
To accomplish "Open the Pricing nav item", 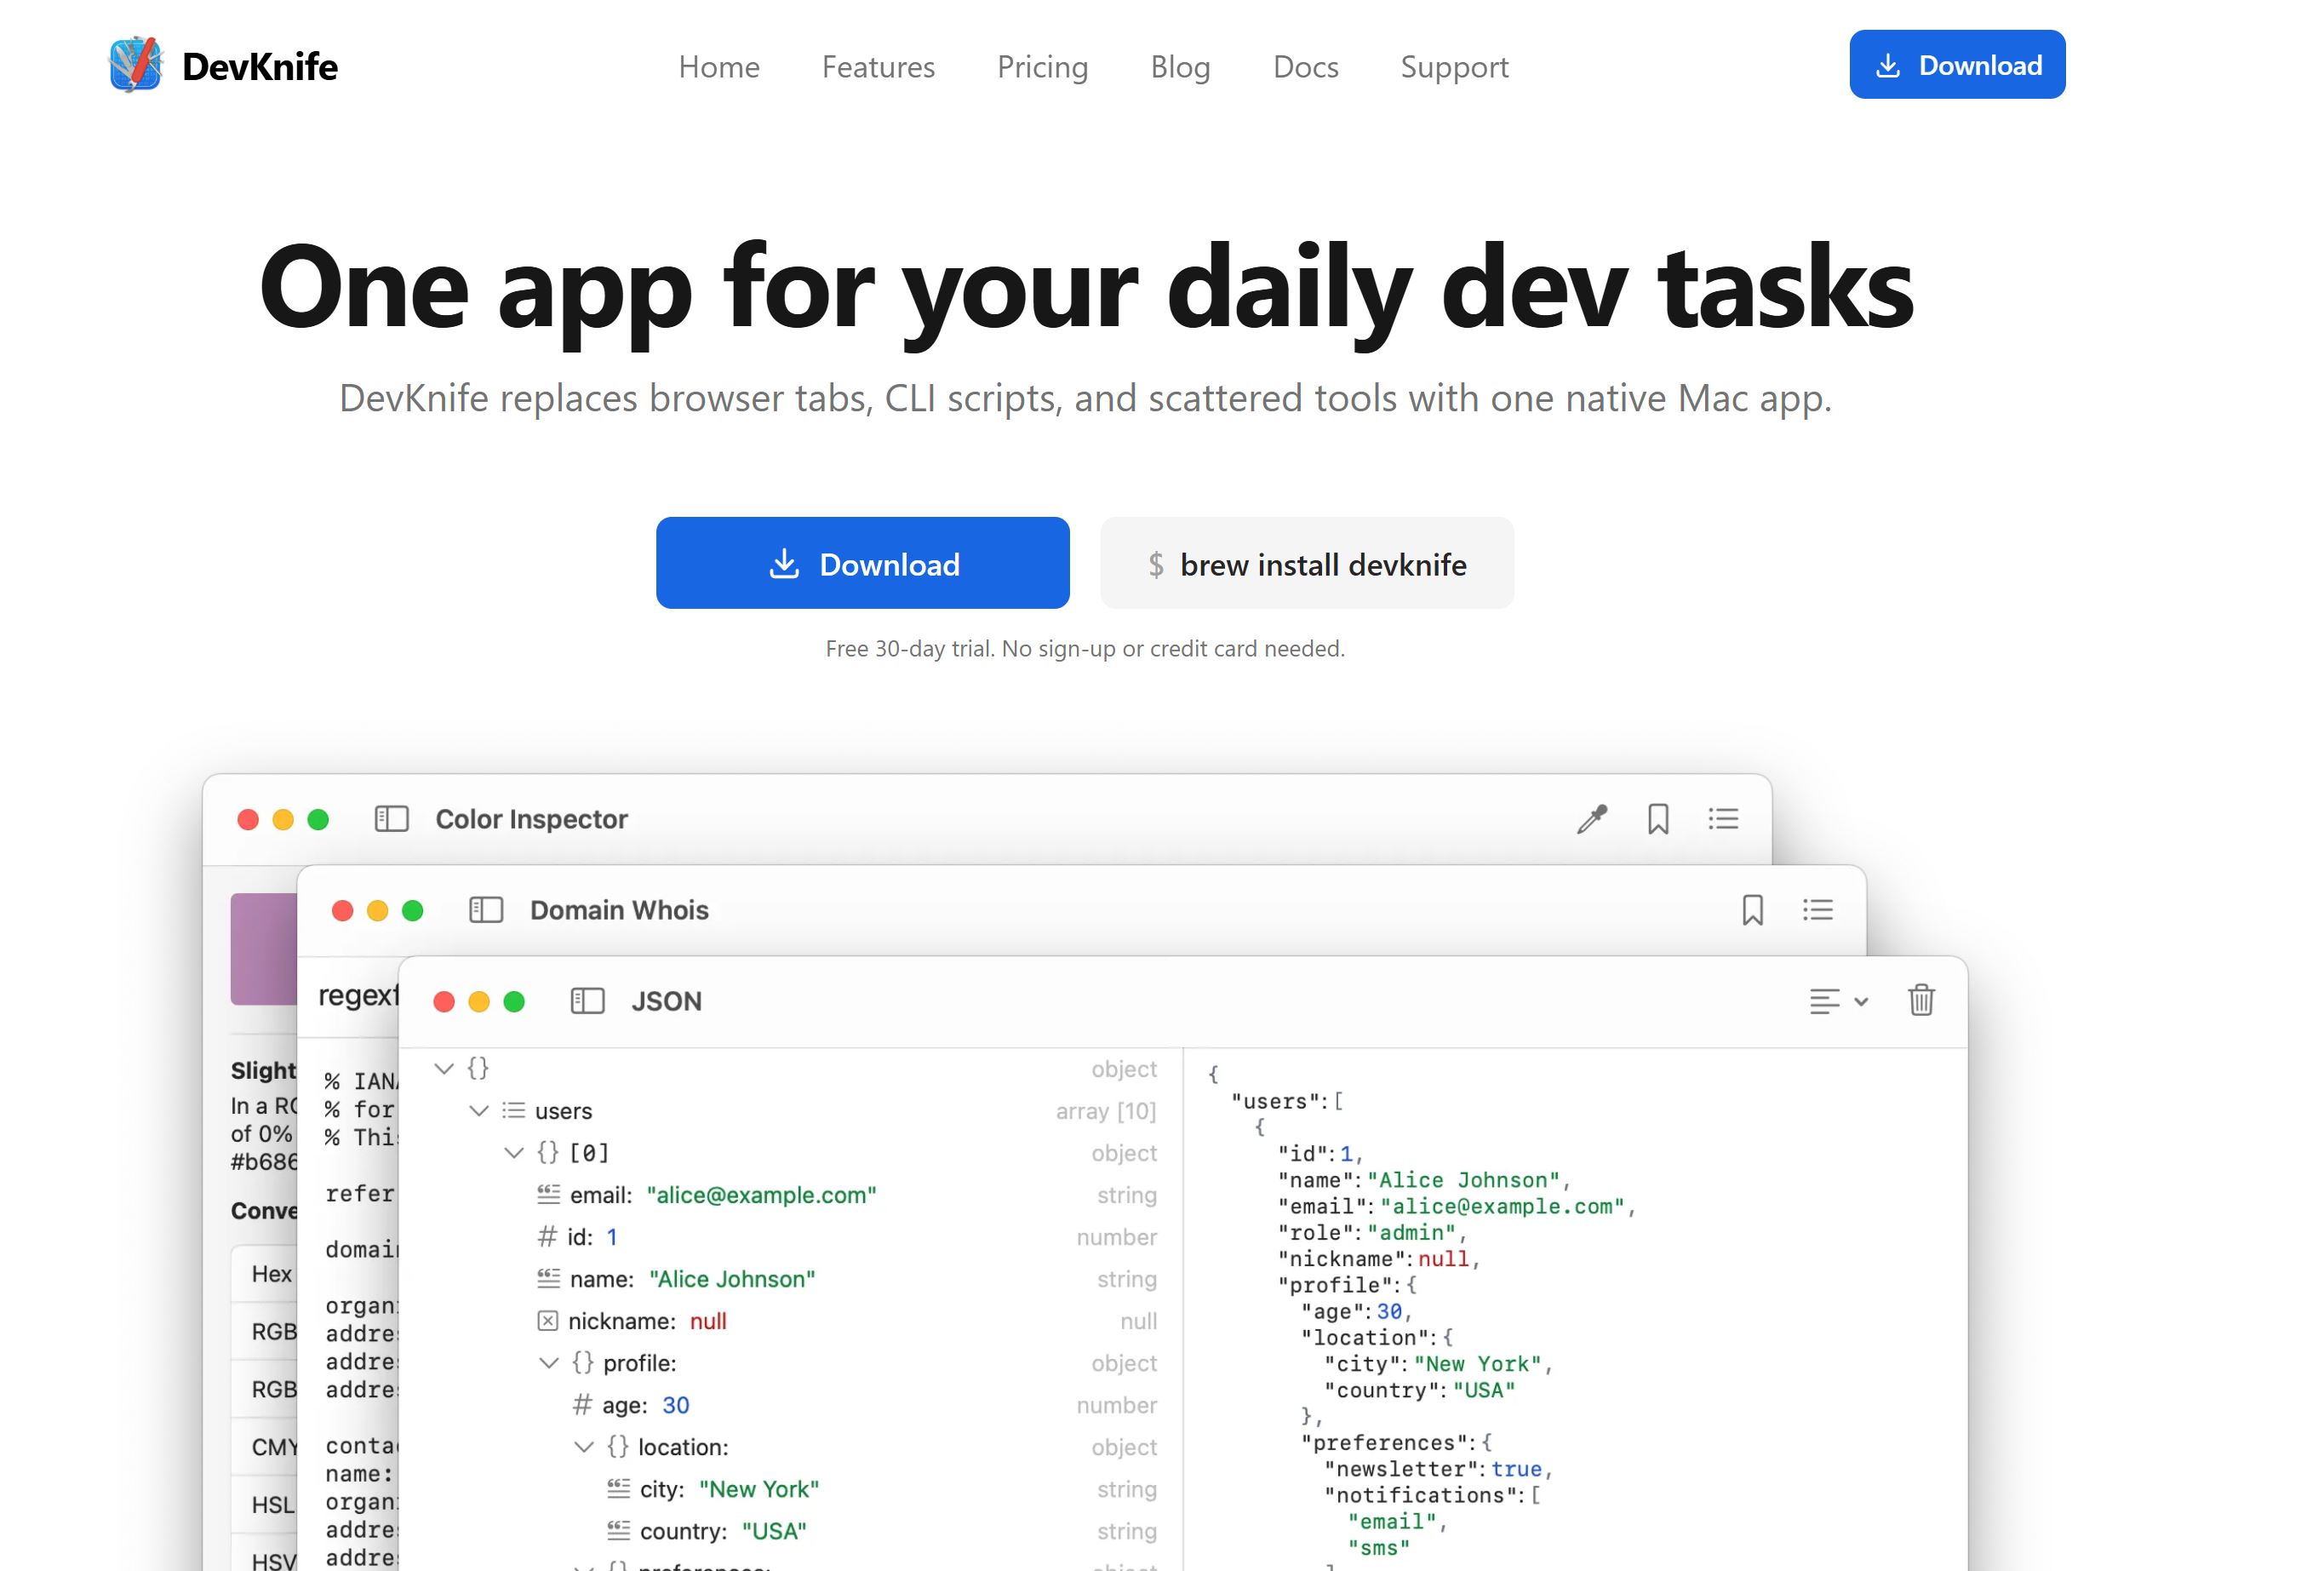I will click(x=1042, y=66).
